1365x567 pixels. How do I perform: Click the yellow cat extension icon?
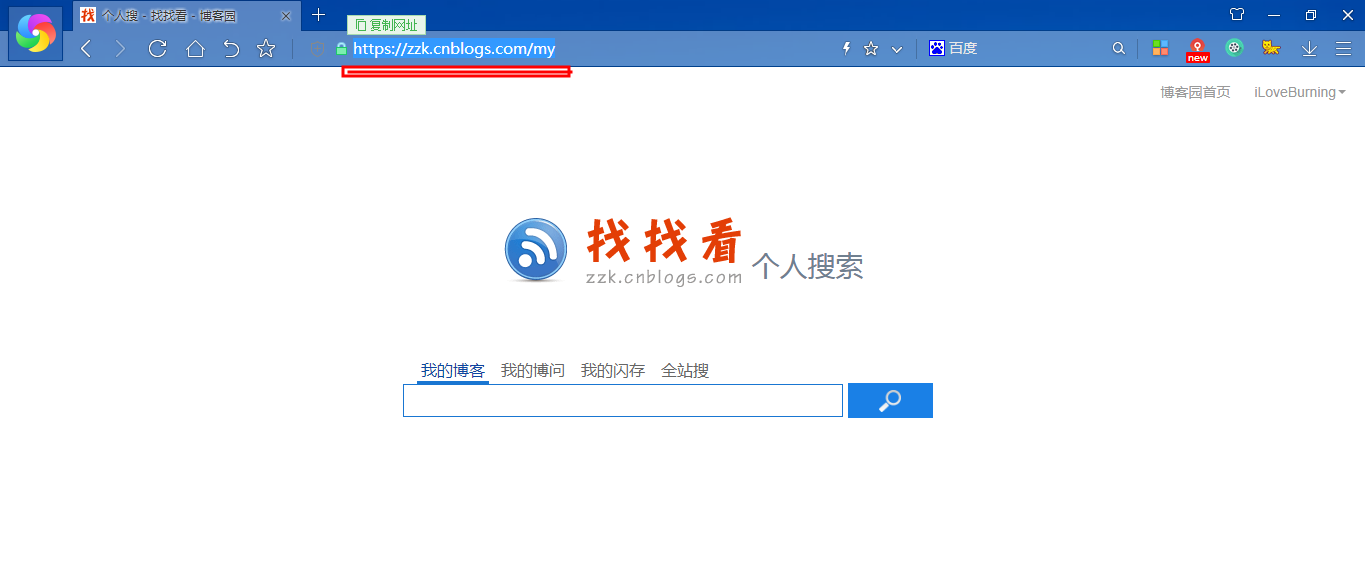pos(1271,48)
